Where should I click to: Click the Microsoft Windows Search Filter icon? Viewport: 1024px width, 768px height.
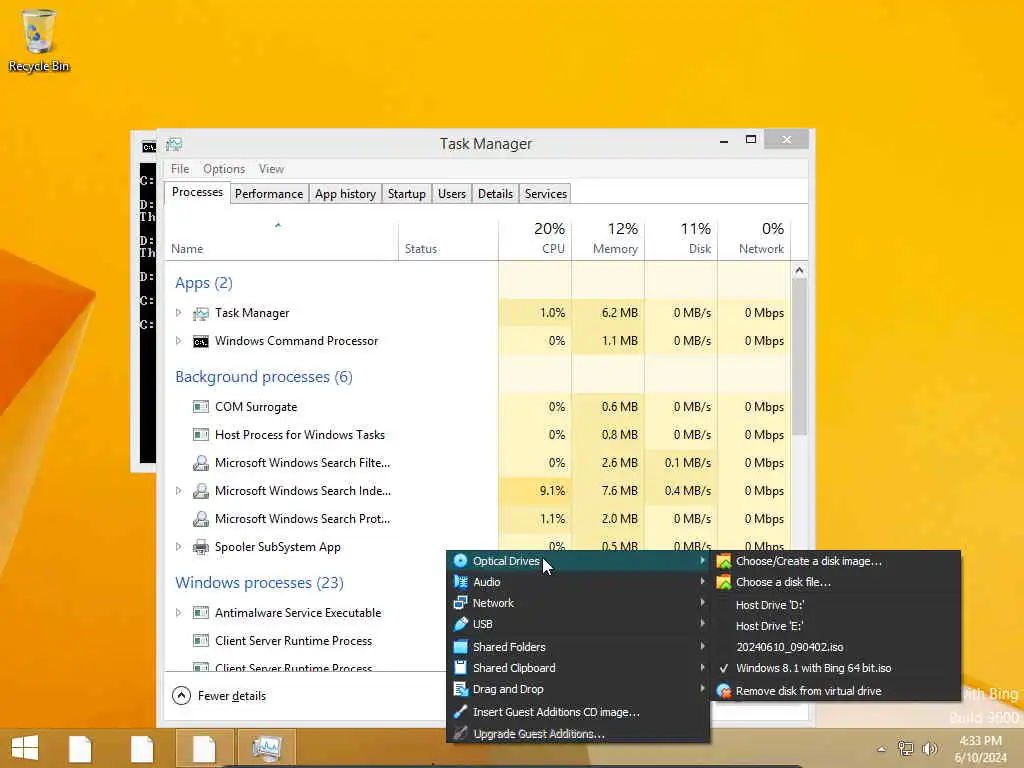click(200, 463)
